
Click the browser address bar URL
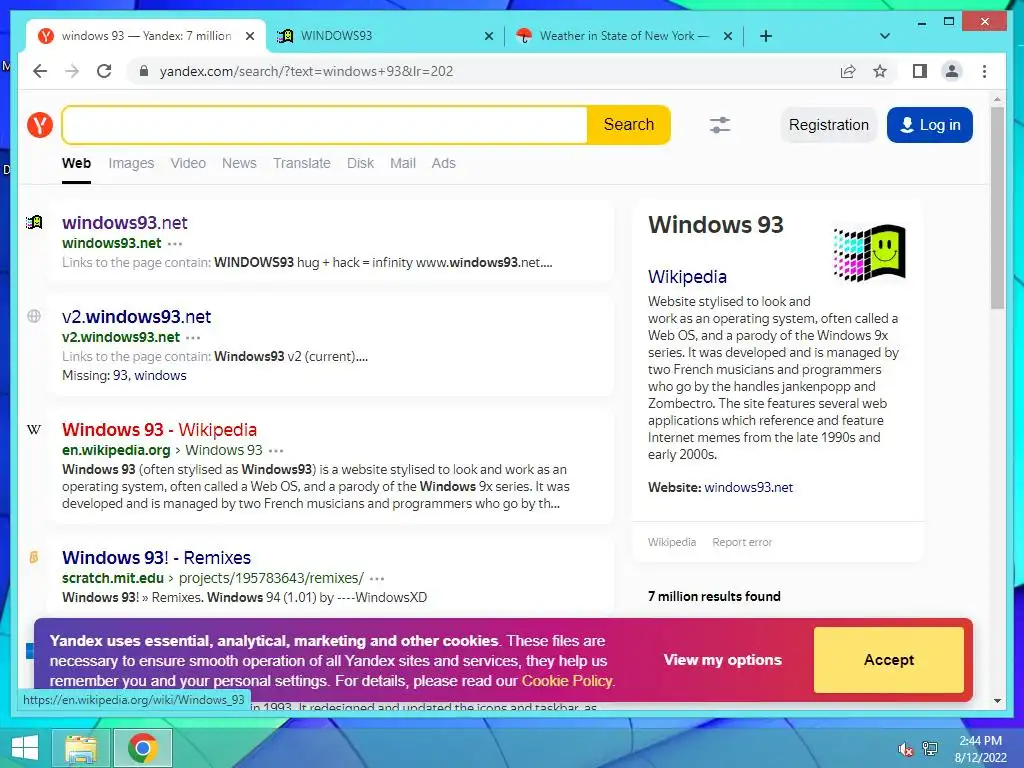tap(306, 71)
